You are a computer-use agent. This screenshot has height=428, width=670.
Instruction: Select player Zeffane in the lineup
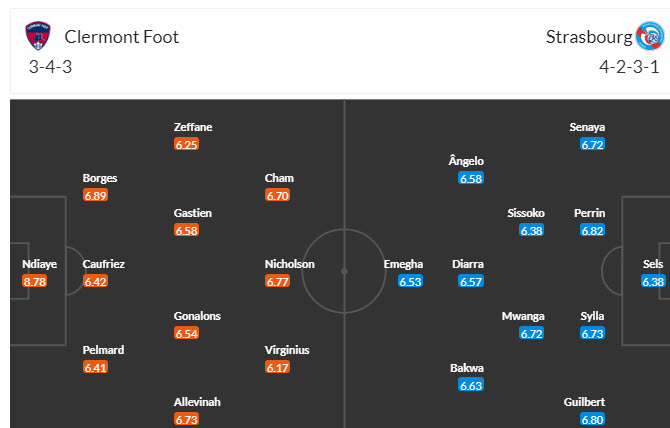193,127
